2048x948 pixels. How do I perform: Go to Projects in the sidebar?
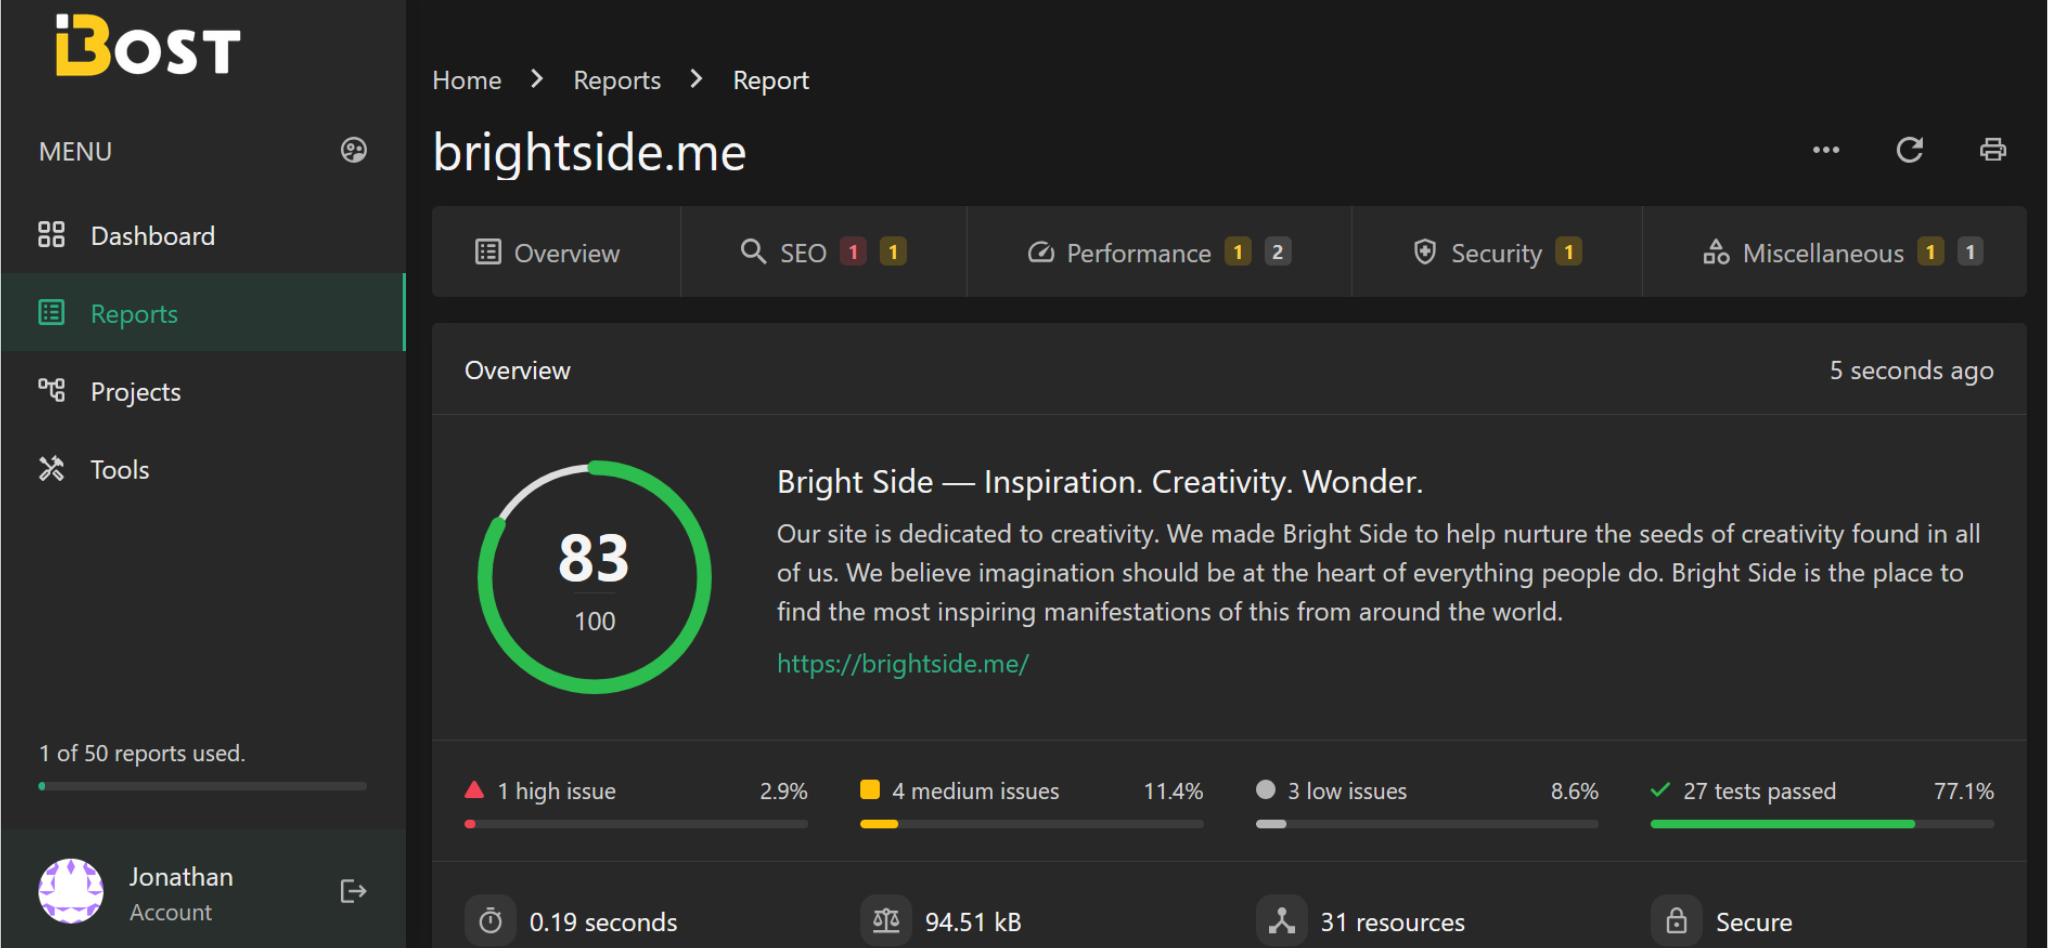203,391
